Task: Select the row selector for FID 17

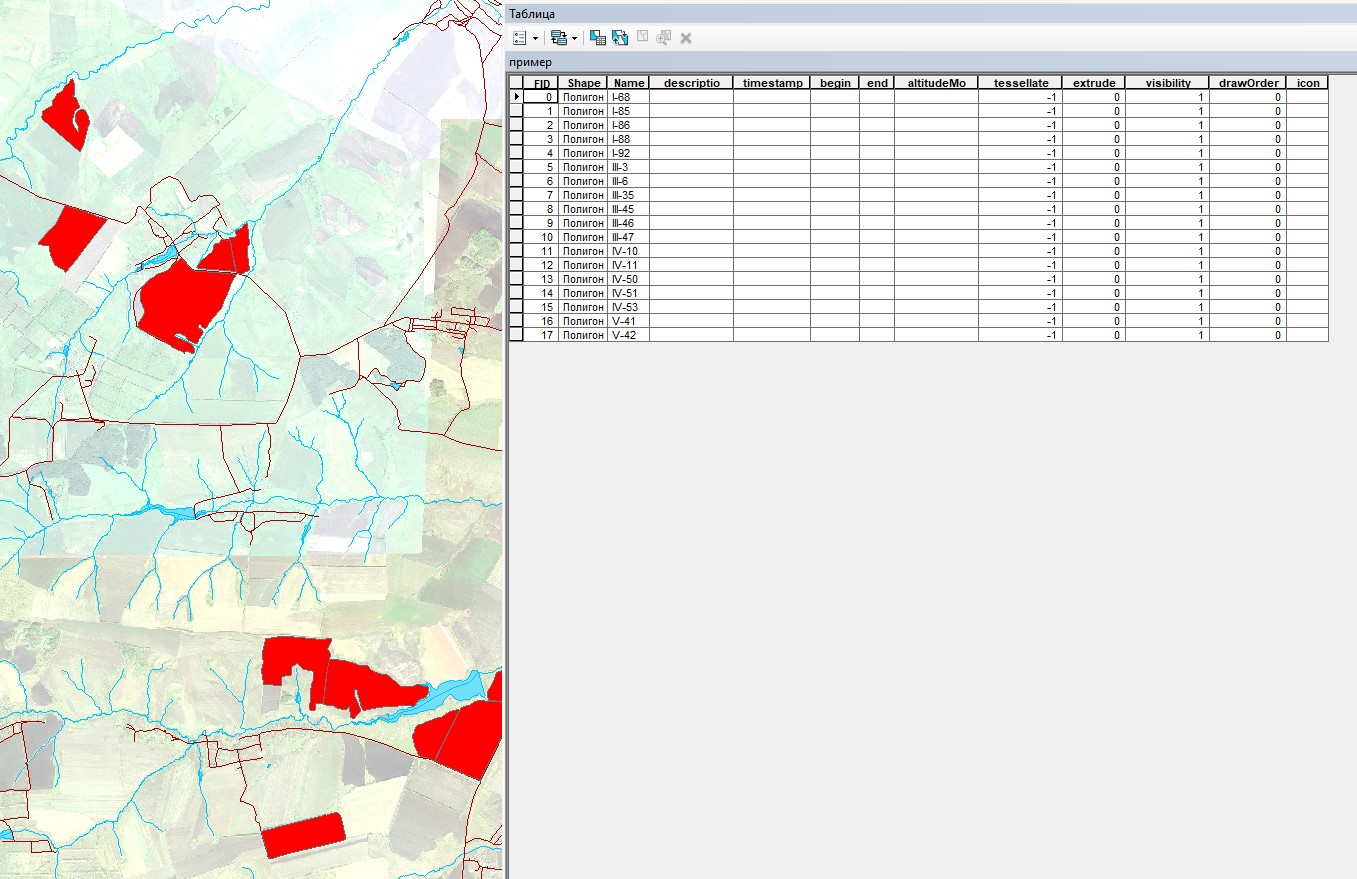Action: 516,335
